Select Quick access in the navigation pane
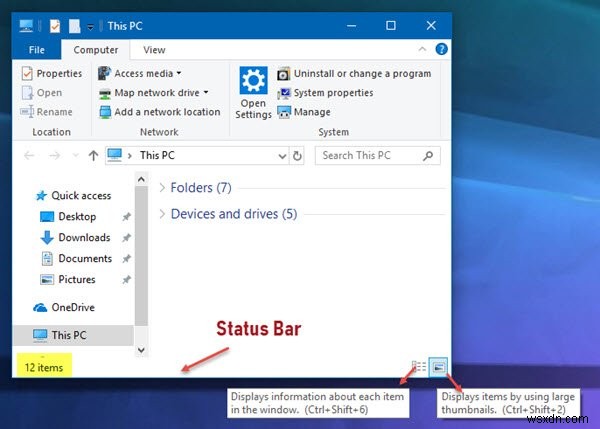 click(73, 196)
